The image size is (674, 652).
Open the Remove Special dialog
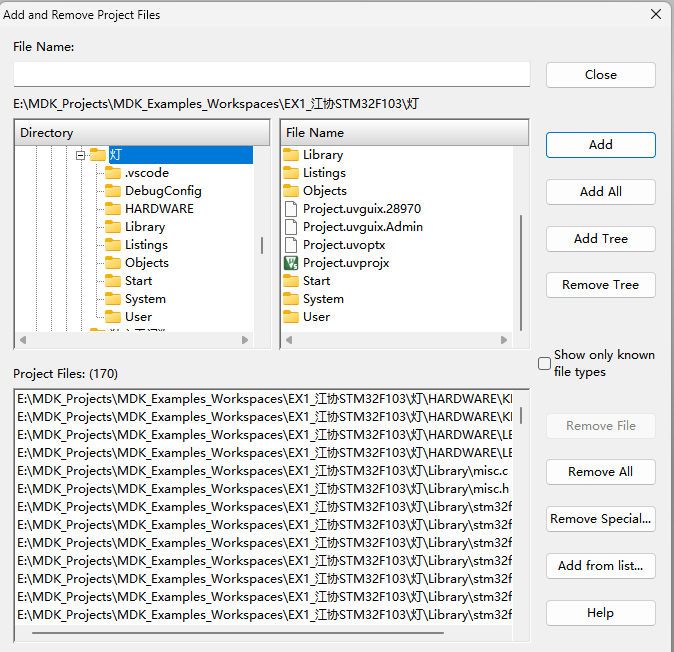[x=600, y=519]
